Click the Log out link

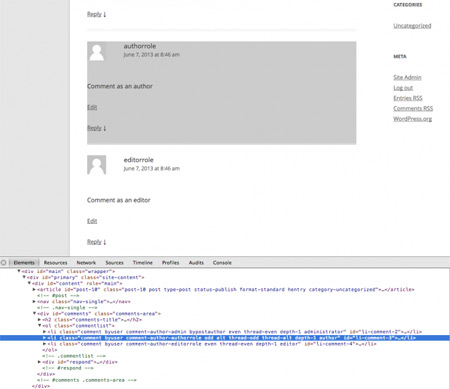click(403, 88)
